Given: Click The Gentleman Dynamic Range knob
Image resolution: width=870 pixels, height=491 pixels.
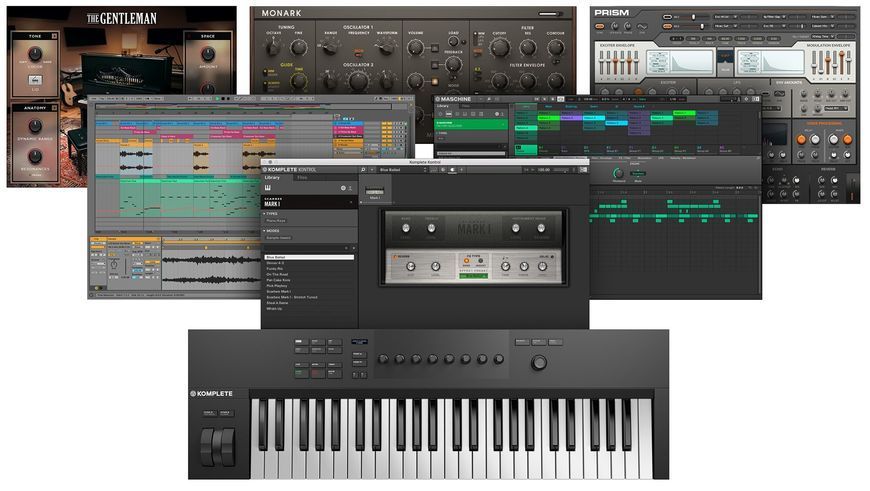Looking at the screenshot, I should [35, 126].
